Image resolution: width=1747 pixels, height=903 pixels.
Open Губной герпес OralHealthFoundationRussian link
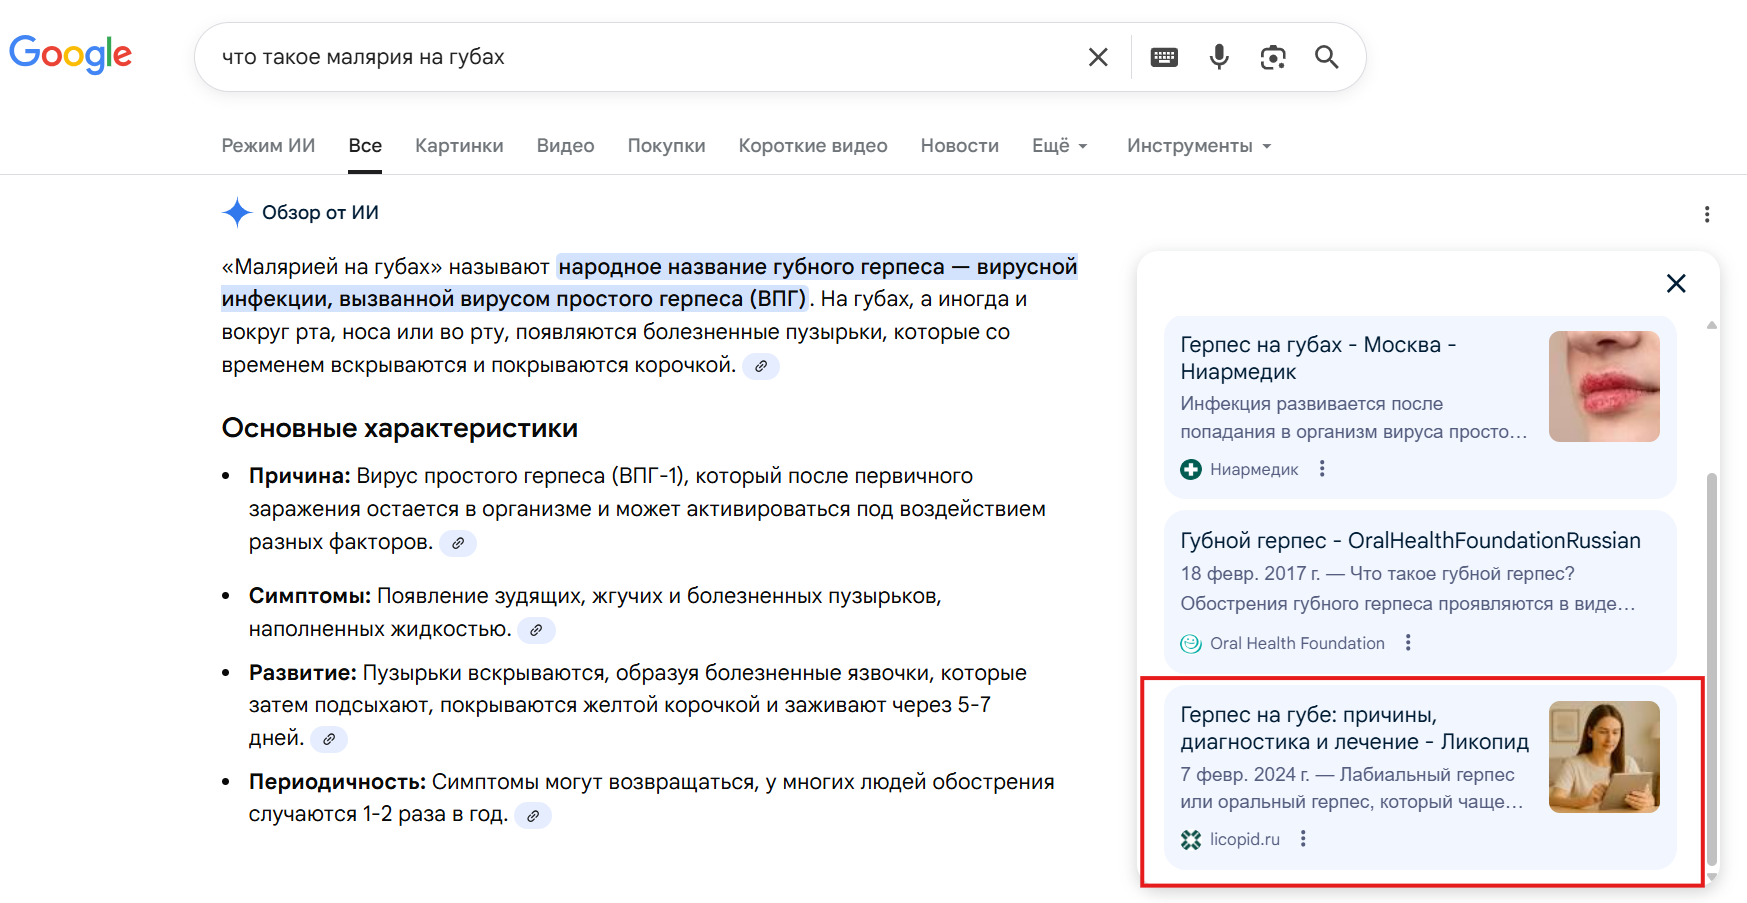(x=1410, y=541)
